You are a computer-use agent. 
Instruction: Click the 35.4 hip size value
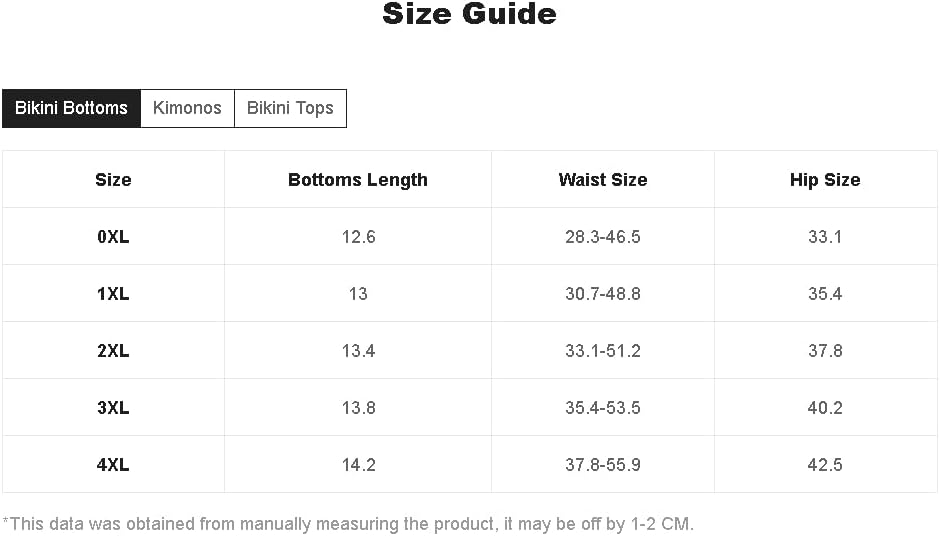click(x=825, y=294)
